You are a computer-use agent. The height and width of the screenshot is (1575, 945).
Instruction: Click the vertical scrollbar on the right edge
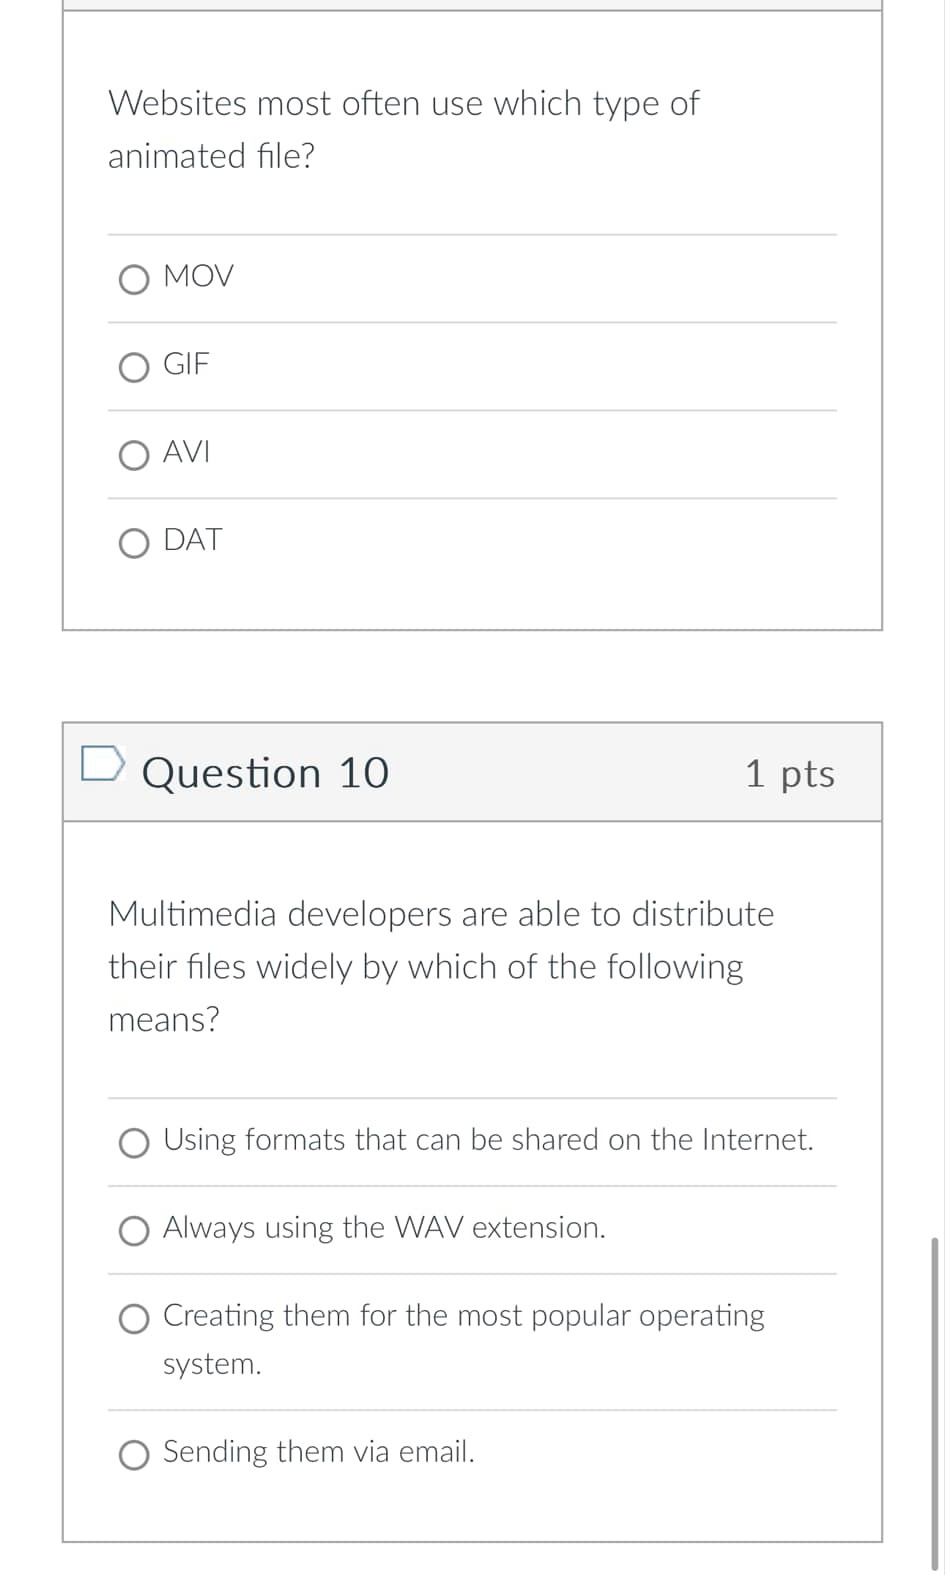click(935, 1400)
